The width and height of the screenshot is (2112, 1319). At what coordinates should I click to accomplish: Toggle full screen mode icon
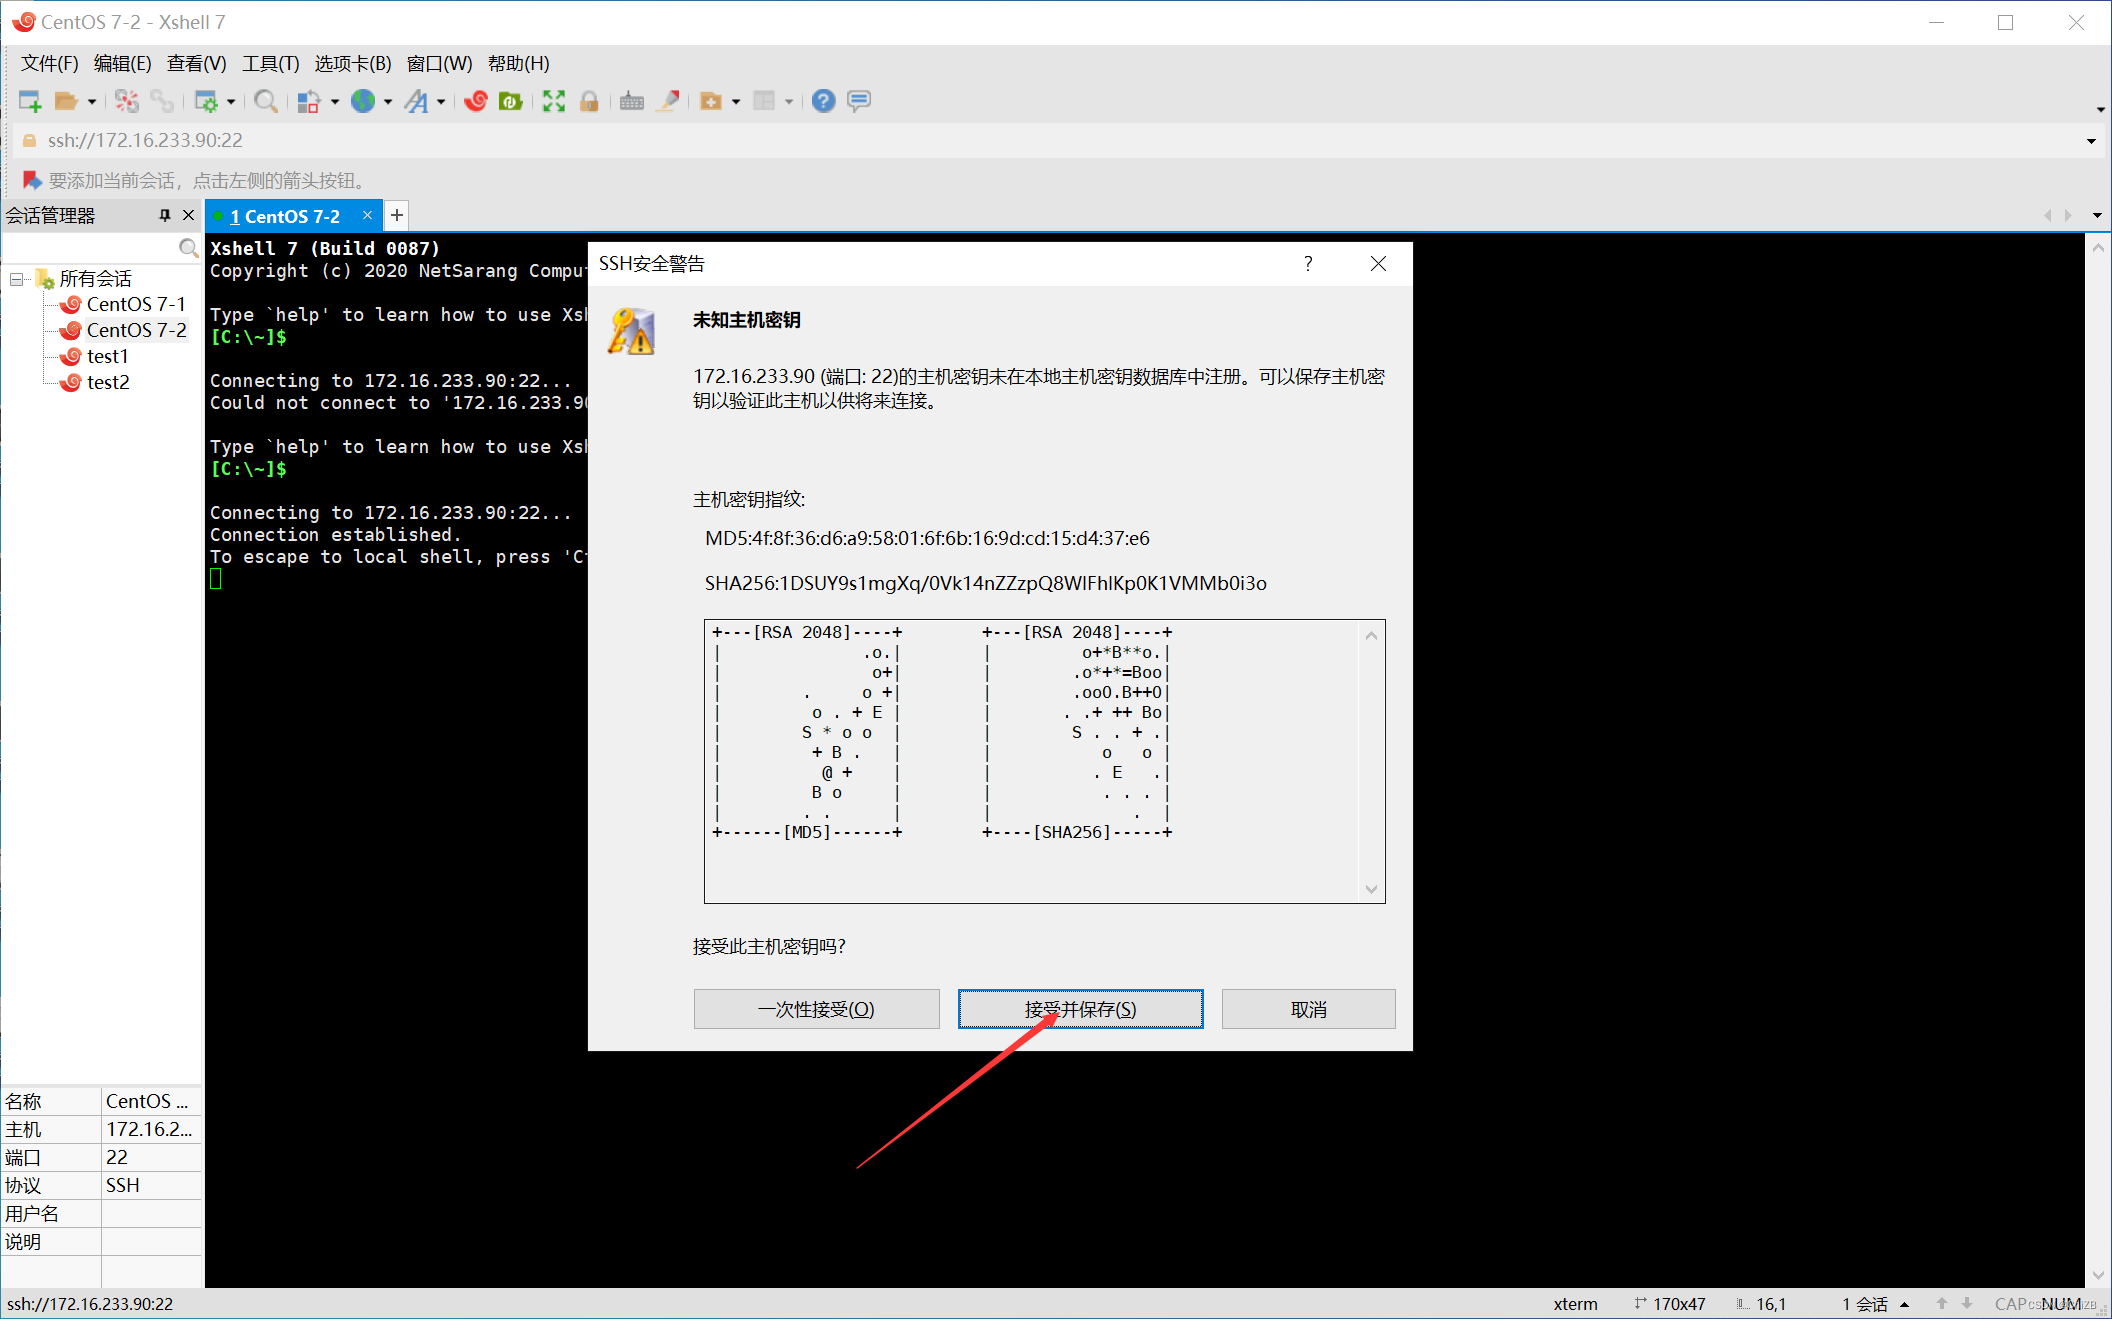(x=553, y=101)
